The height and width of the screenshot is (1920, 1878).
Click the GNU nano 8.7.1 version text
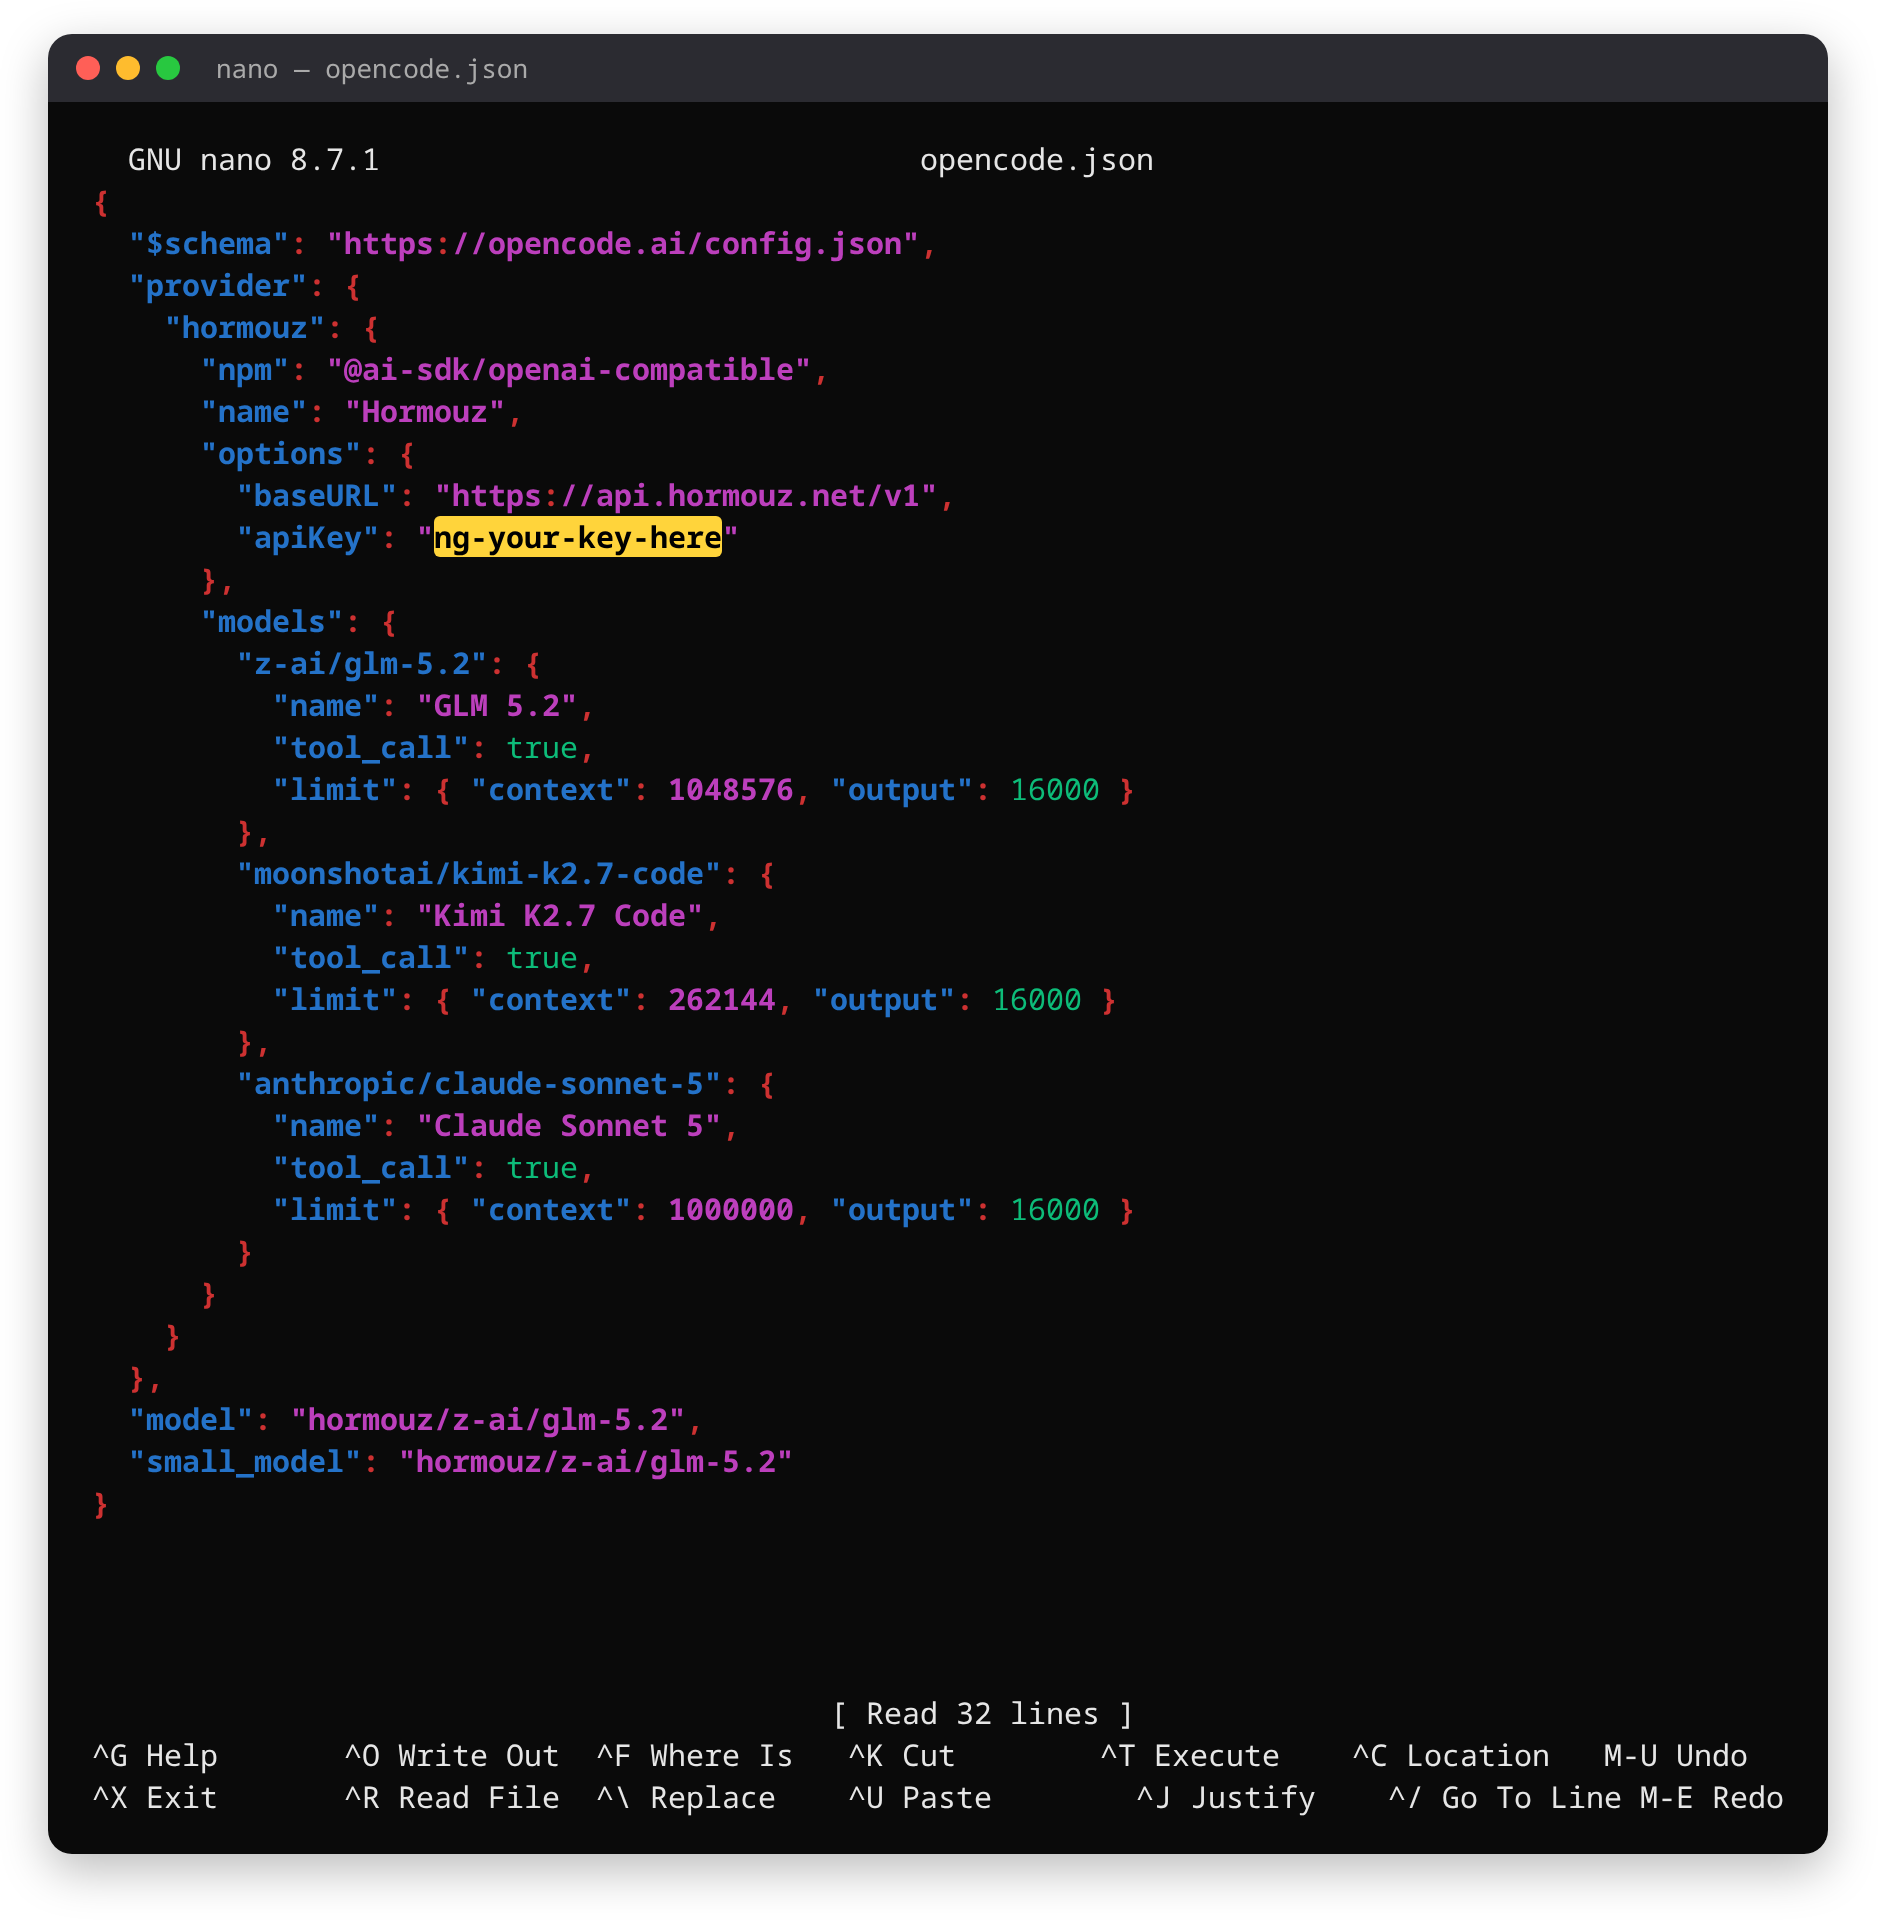[x=254, y=159]
